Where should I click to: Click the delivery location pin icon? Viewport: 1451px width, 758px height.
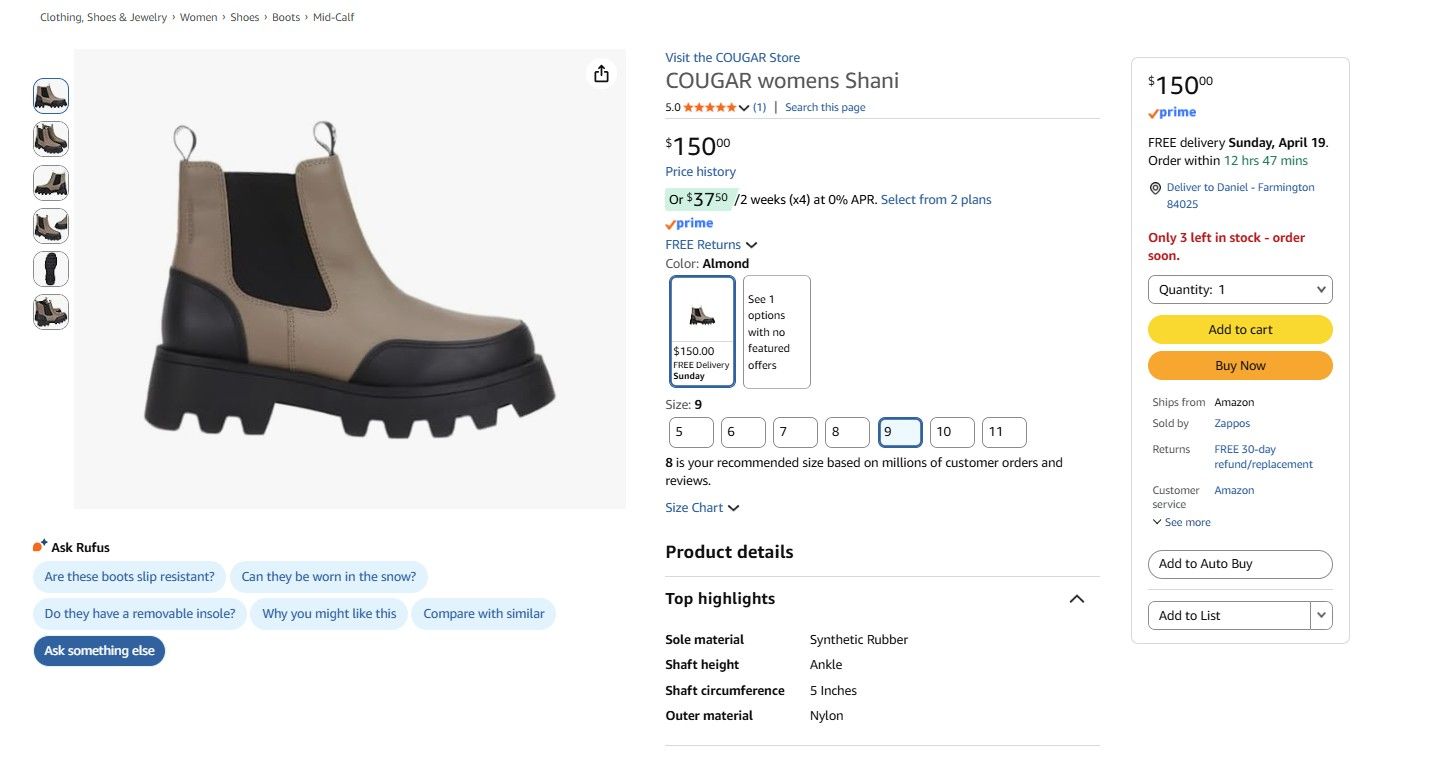pyautogui.click(x=1155, y=188)
